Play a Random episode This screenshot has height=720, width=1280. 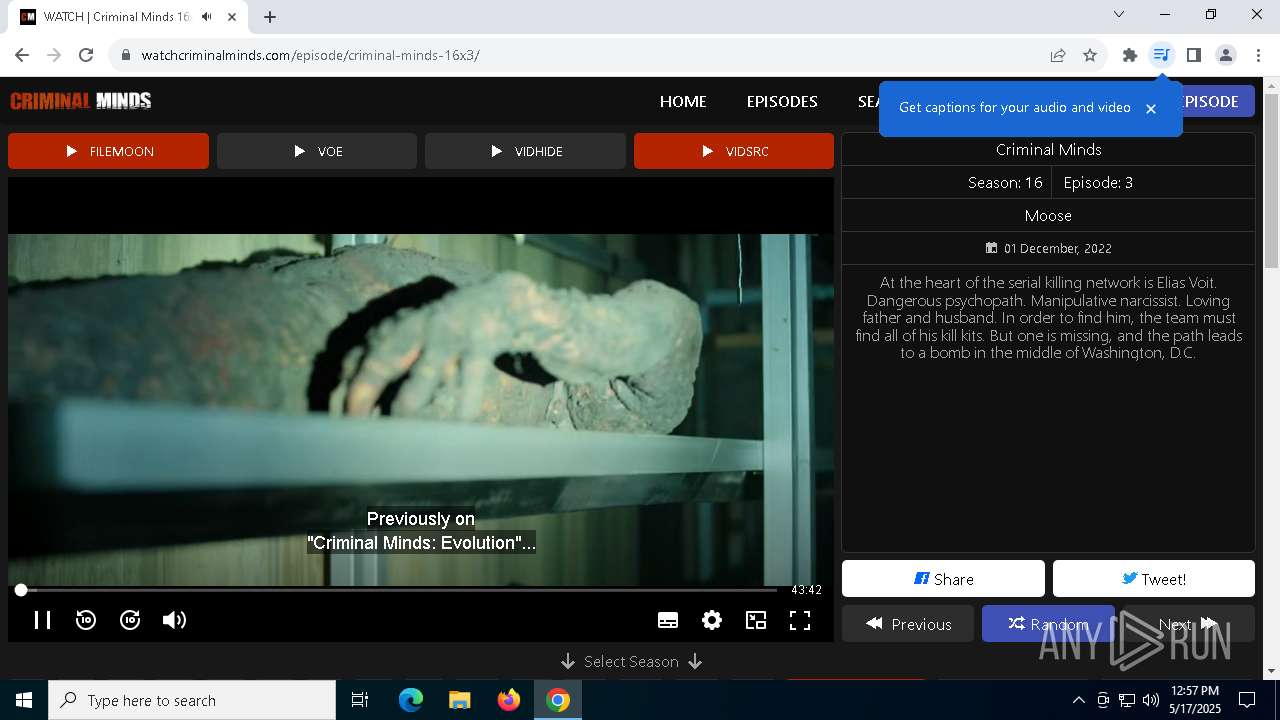coord(1048,624)
